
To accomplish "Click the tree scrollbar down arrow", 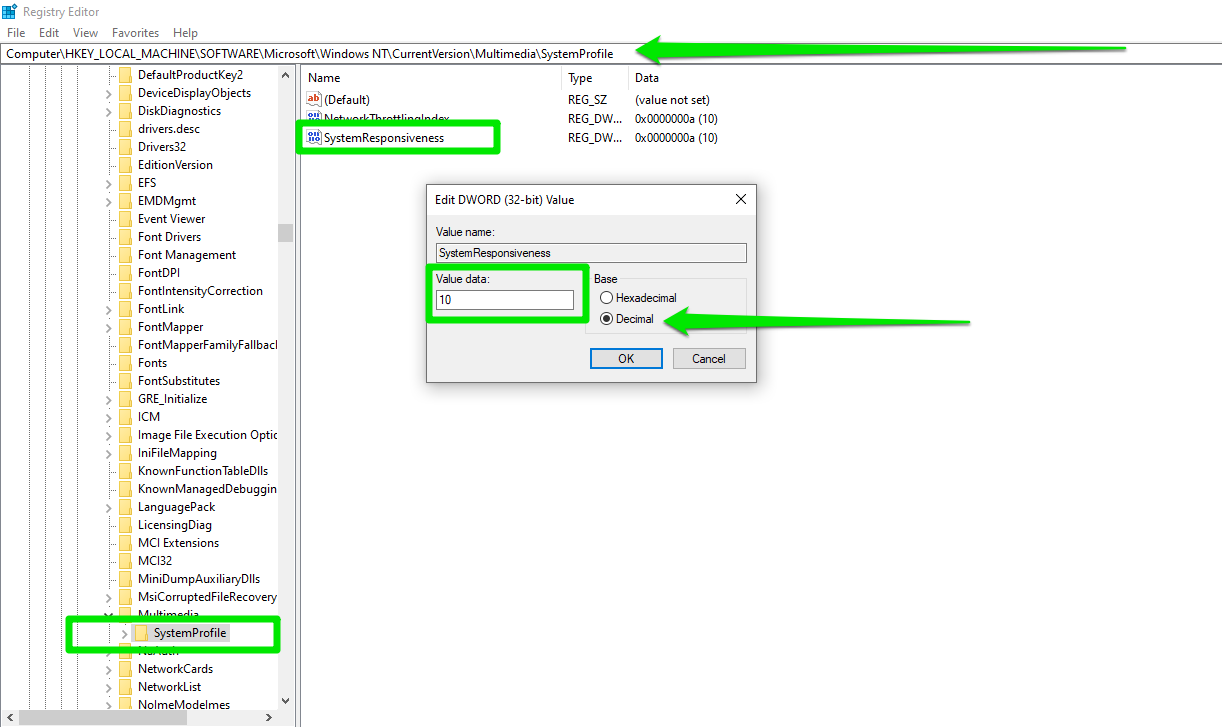I will click(x=285, y=701).
